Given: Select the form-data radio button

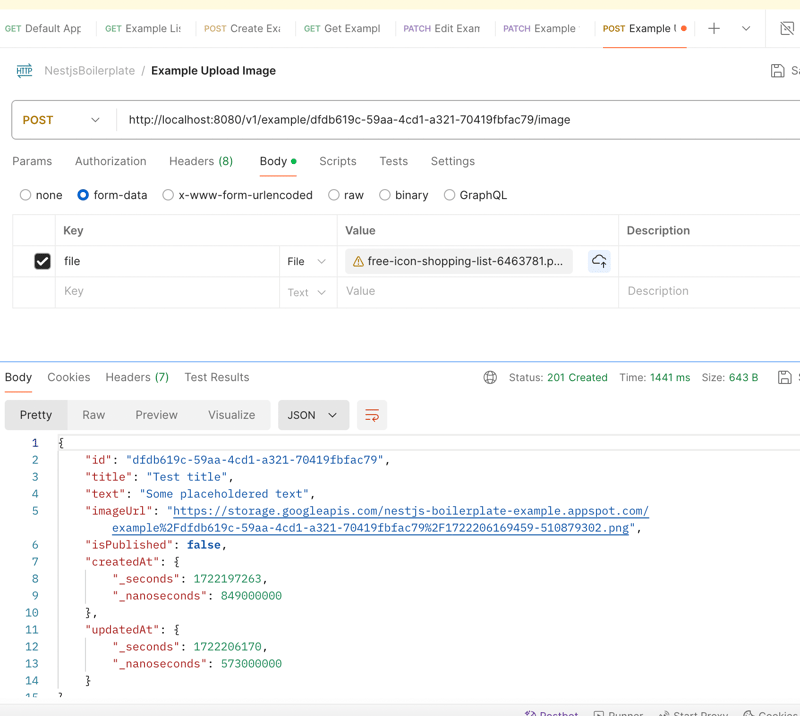Looking at the screenshot, I should pos(83,195).
